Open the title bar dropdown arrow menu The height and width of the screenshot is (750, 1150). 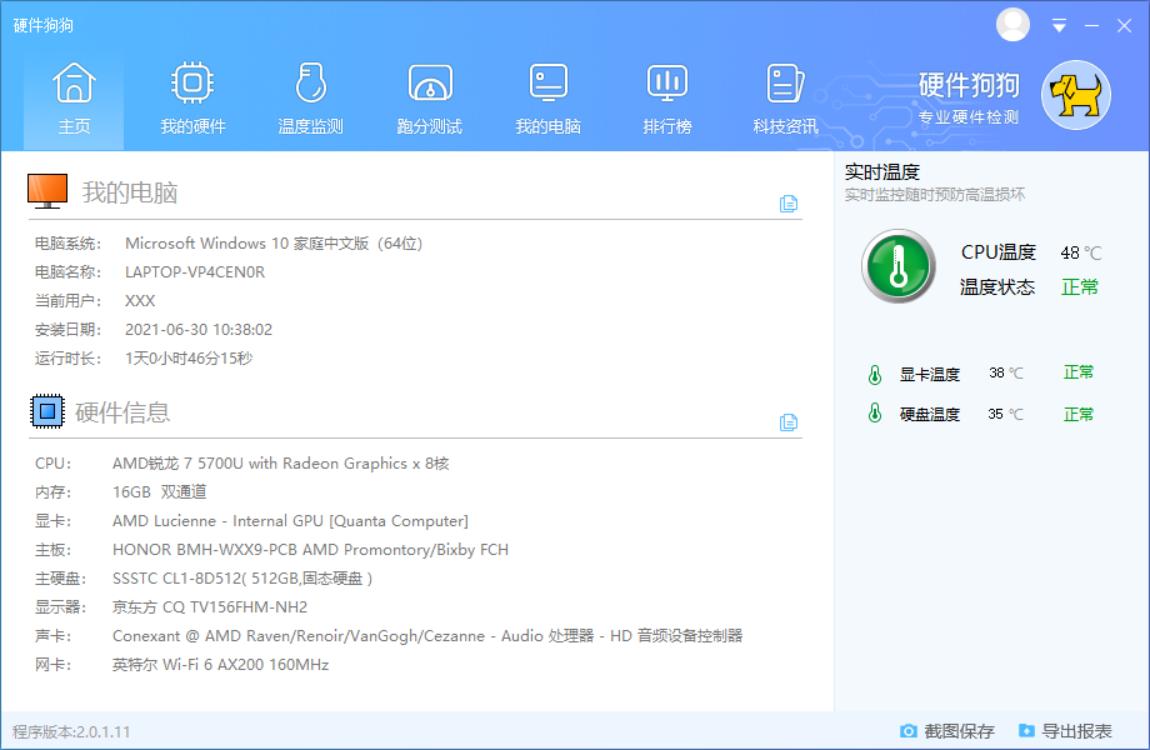coord(1060,25)
